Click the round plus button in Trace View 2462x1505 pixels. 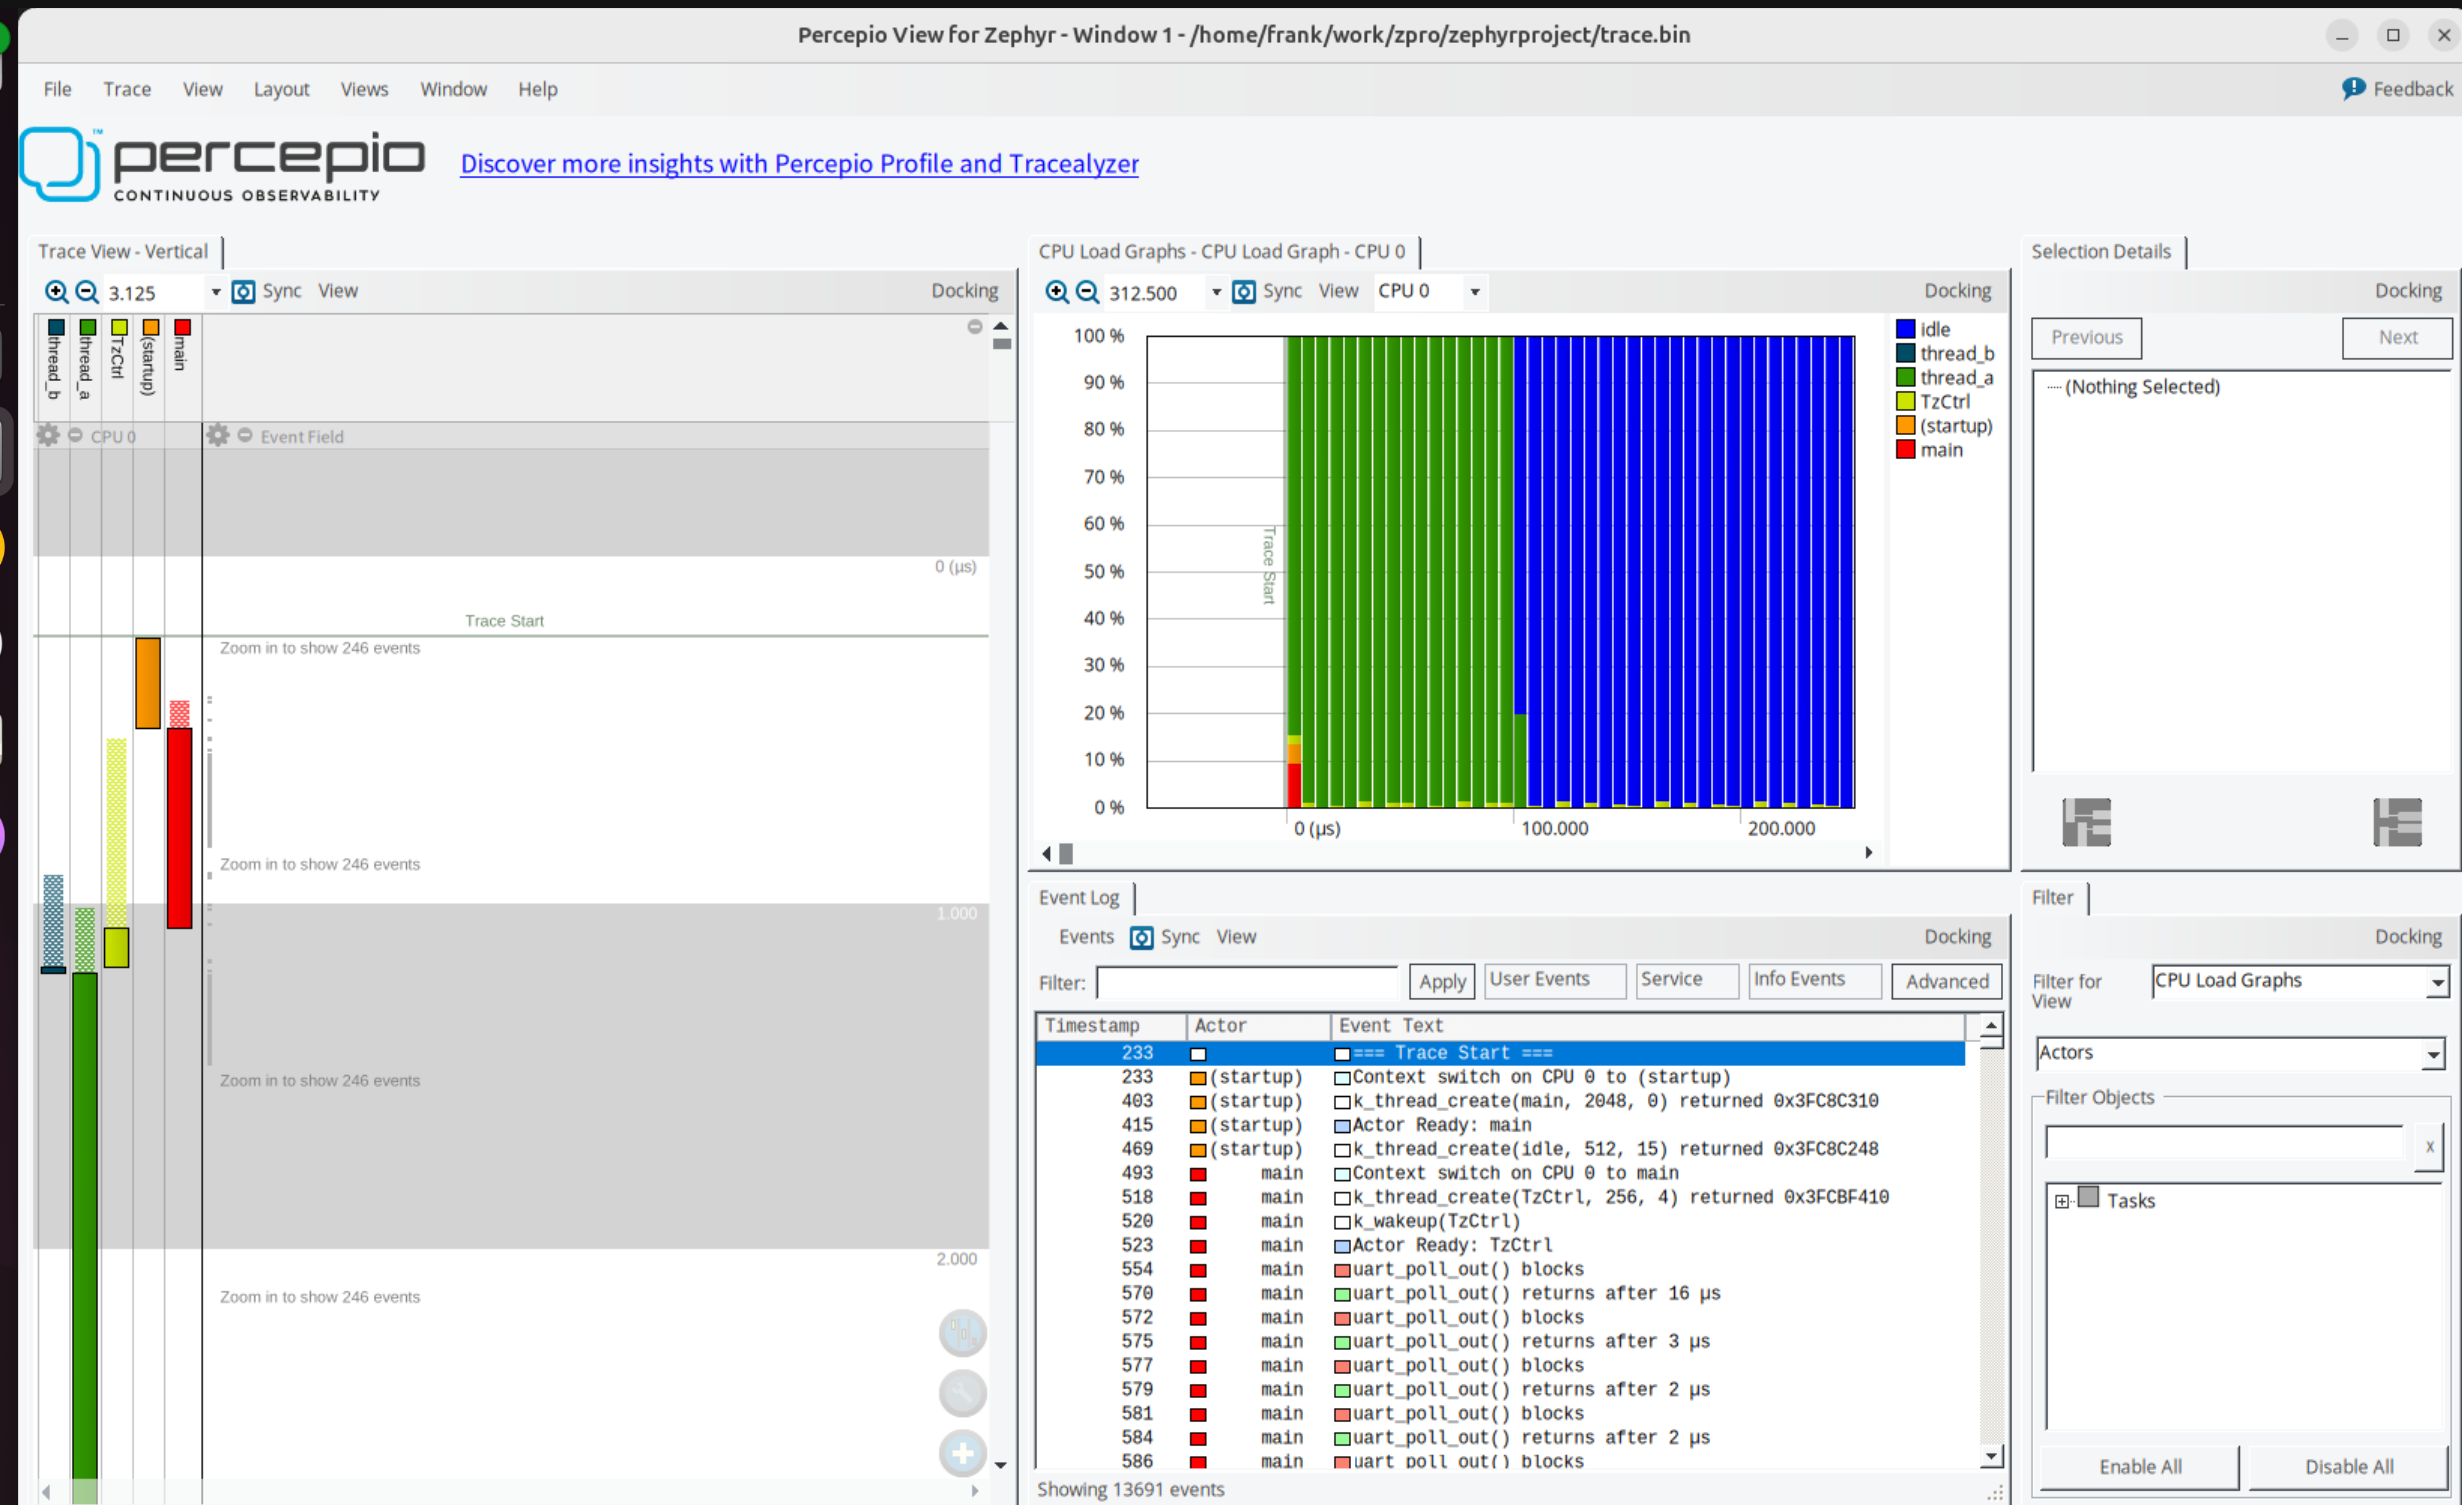tap(963, 1453)
